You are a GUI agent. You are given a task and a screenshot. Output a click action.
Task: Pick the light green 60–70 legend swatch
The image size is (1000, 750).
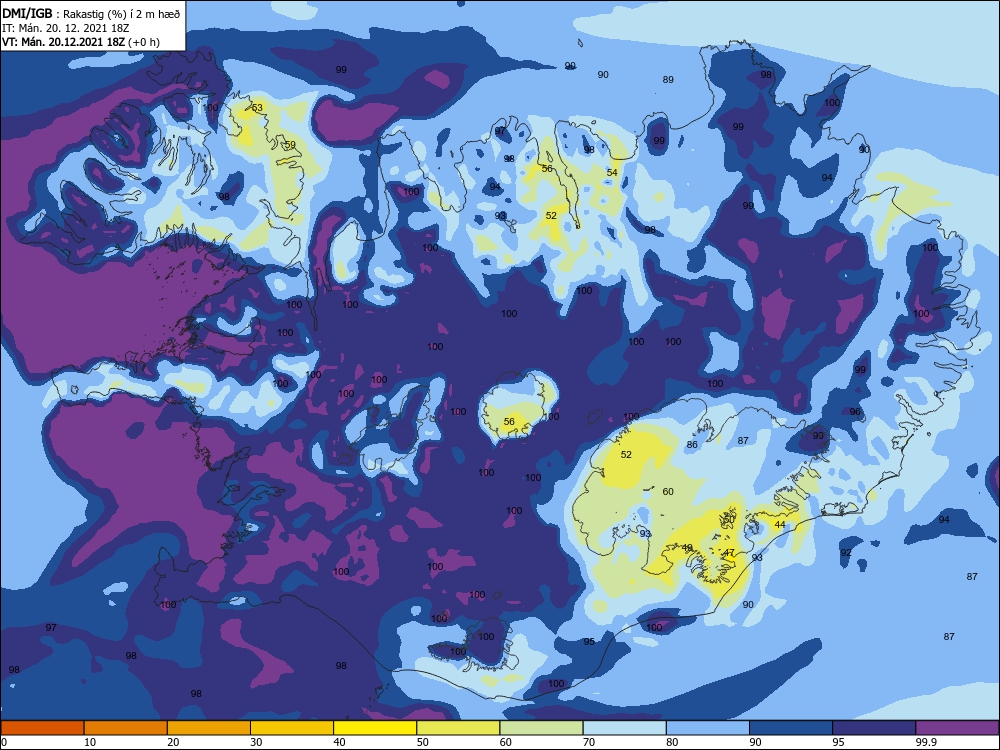[x=541, y=728]
